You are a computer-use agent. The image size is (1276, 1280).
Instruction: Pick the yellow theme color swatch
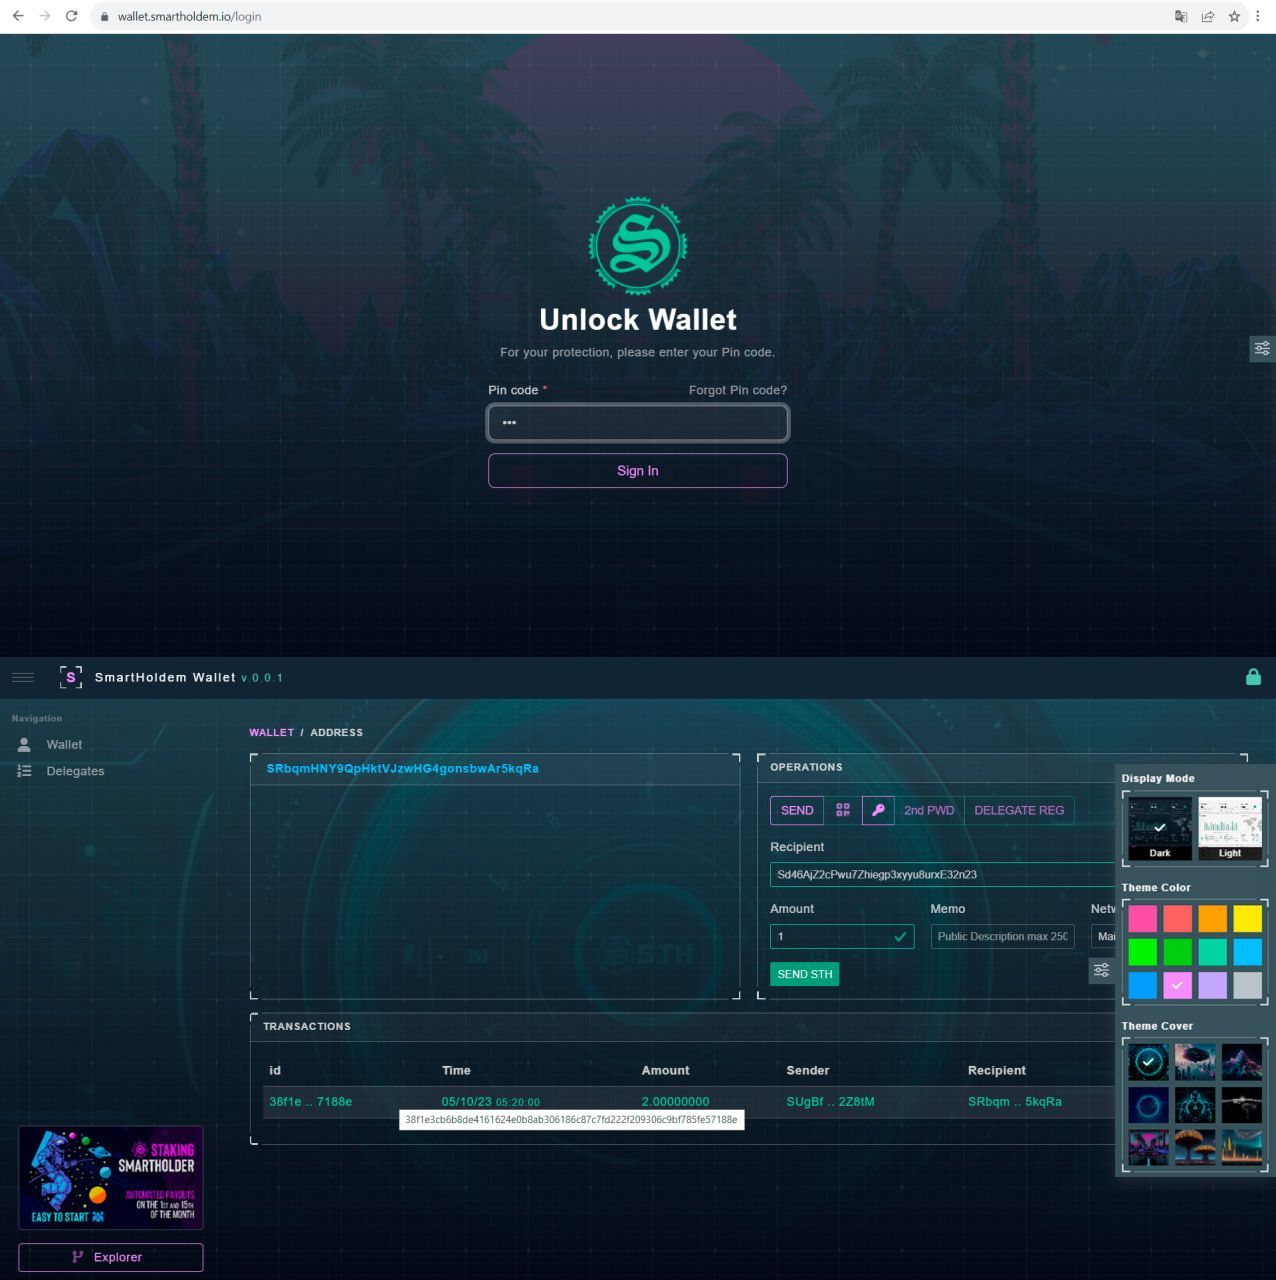1247,918
